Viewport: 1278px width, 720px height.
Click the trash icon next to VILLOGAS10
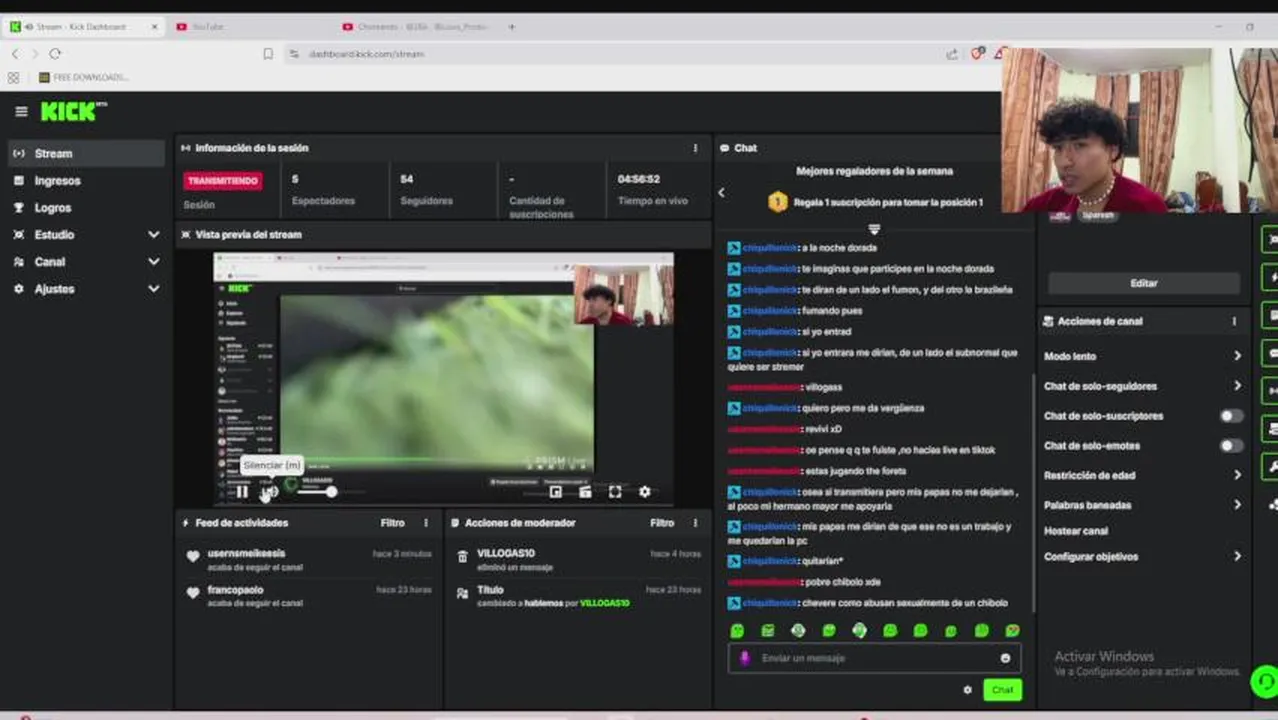point(462,558)
